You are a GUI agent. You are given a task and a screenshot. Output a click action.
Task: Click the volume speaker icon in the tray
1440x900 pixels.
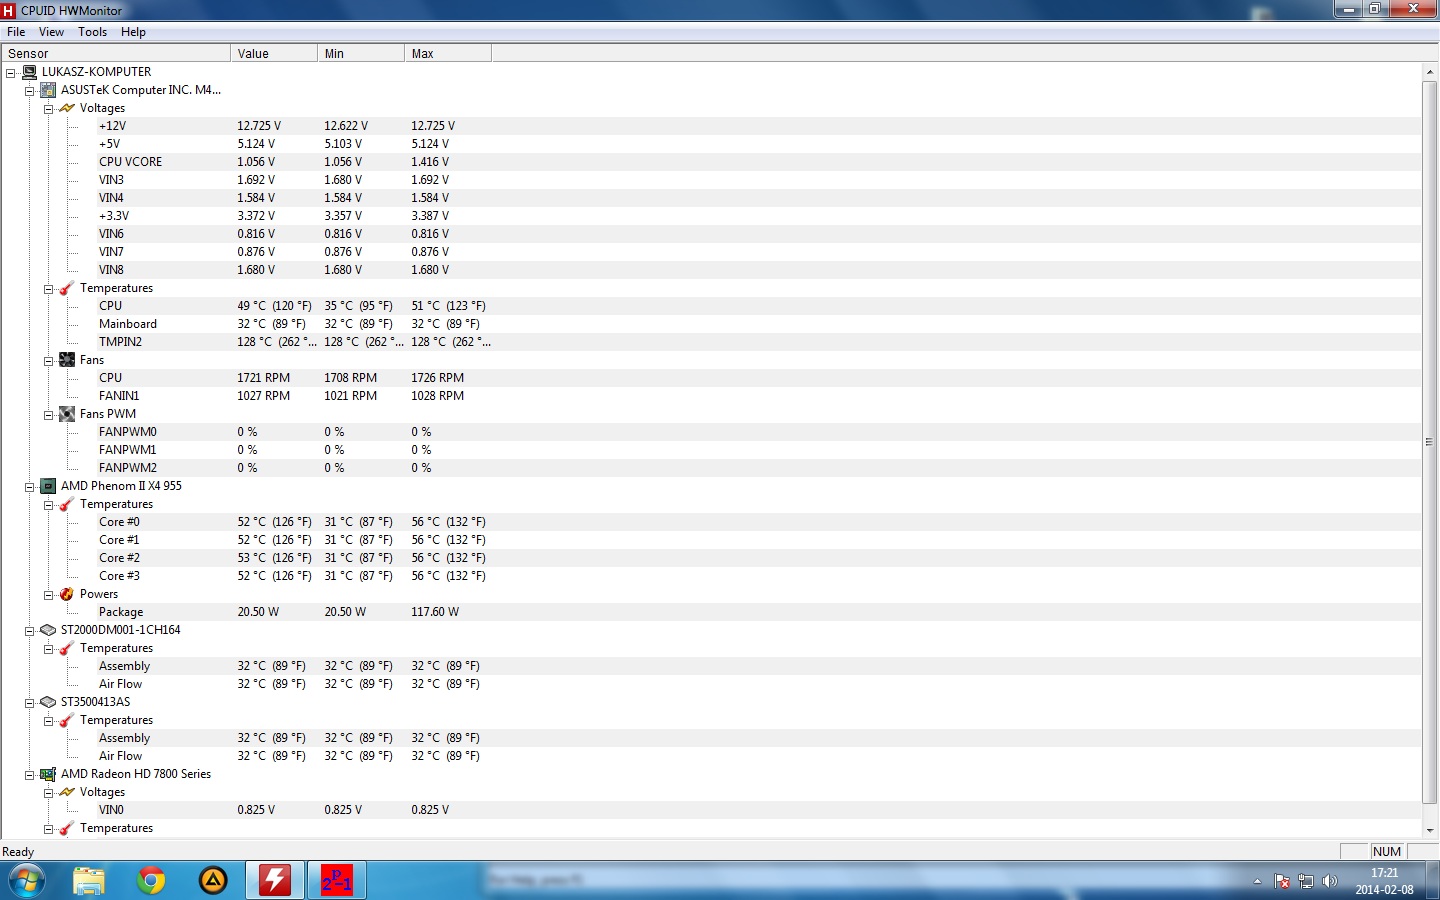[x=1329, y=881]
